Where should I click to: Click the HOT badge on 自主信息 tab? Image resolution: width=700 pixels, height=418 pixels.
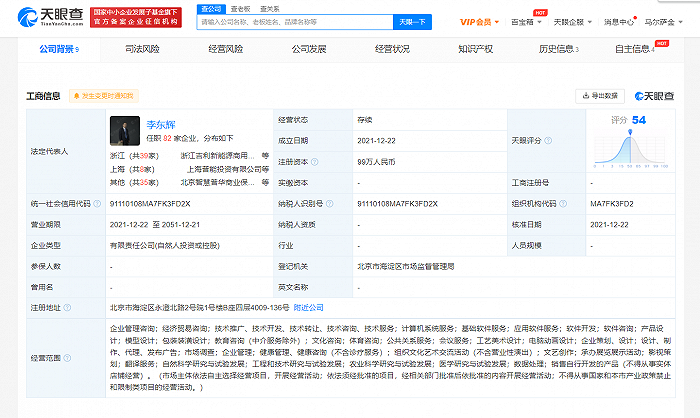pos(662,43)
